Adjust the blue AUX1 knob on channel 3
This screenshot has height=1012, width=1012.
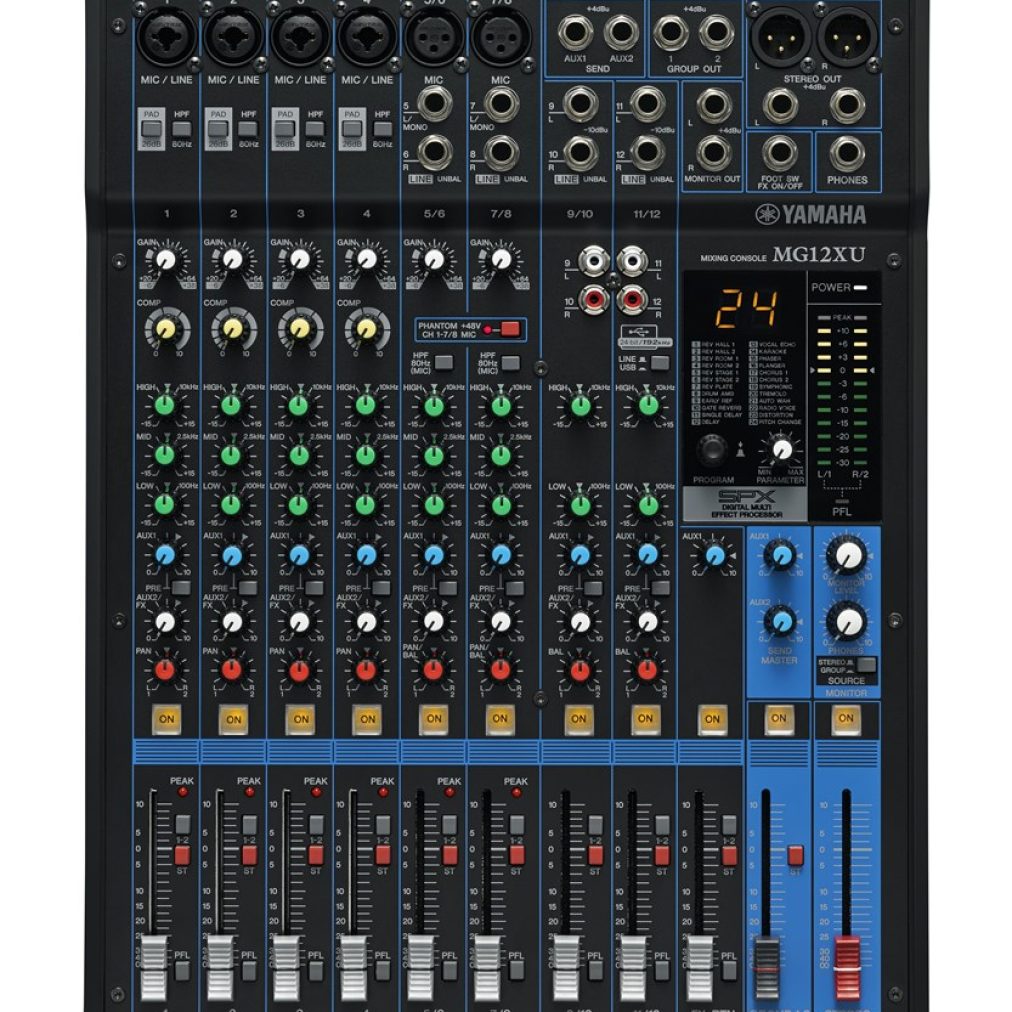[x=299, y=555]
